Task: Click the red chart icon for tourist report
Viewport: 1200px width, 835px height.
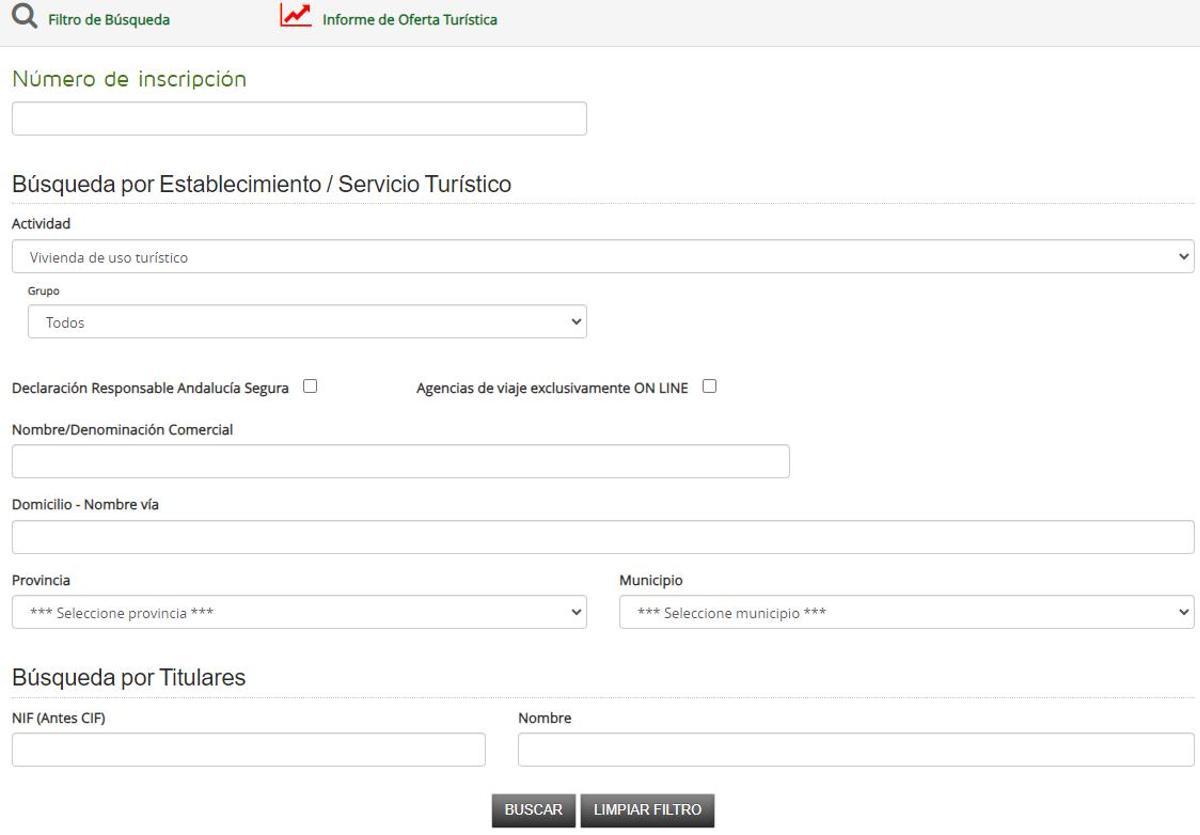Action: pyautogui.click(x=295, y=17)
